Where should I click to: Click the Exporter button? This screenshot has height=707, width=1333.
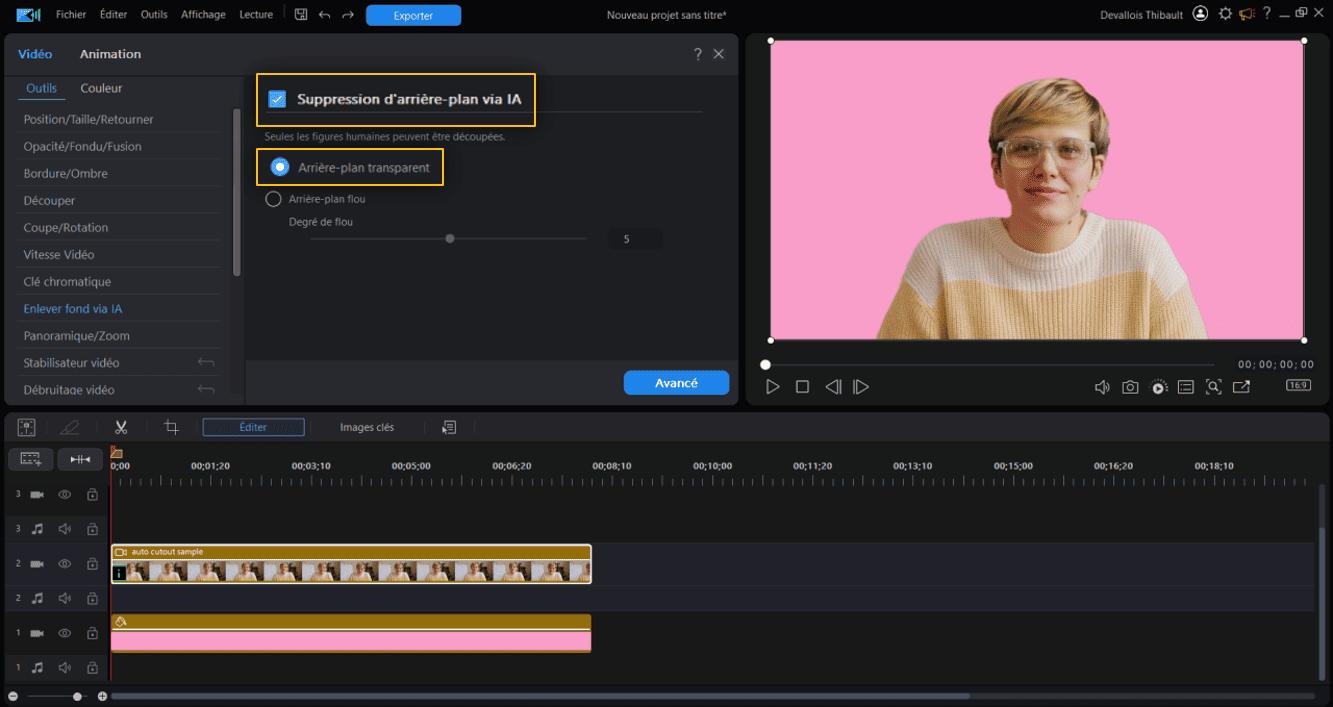(x=413, y=15)
